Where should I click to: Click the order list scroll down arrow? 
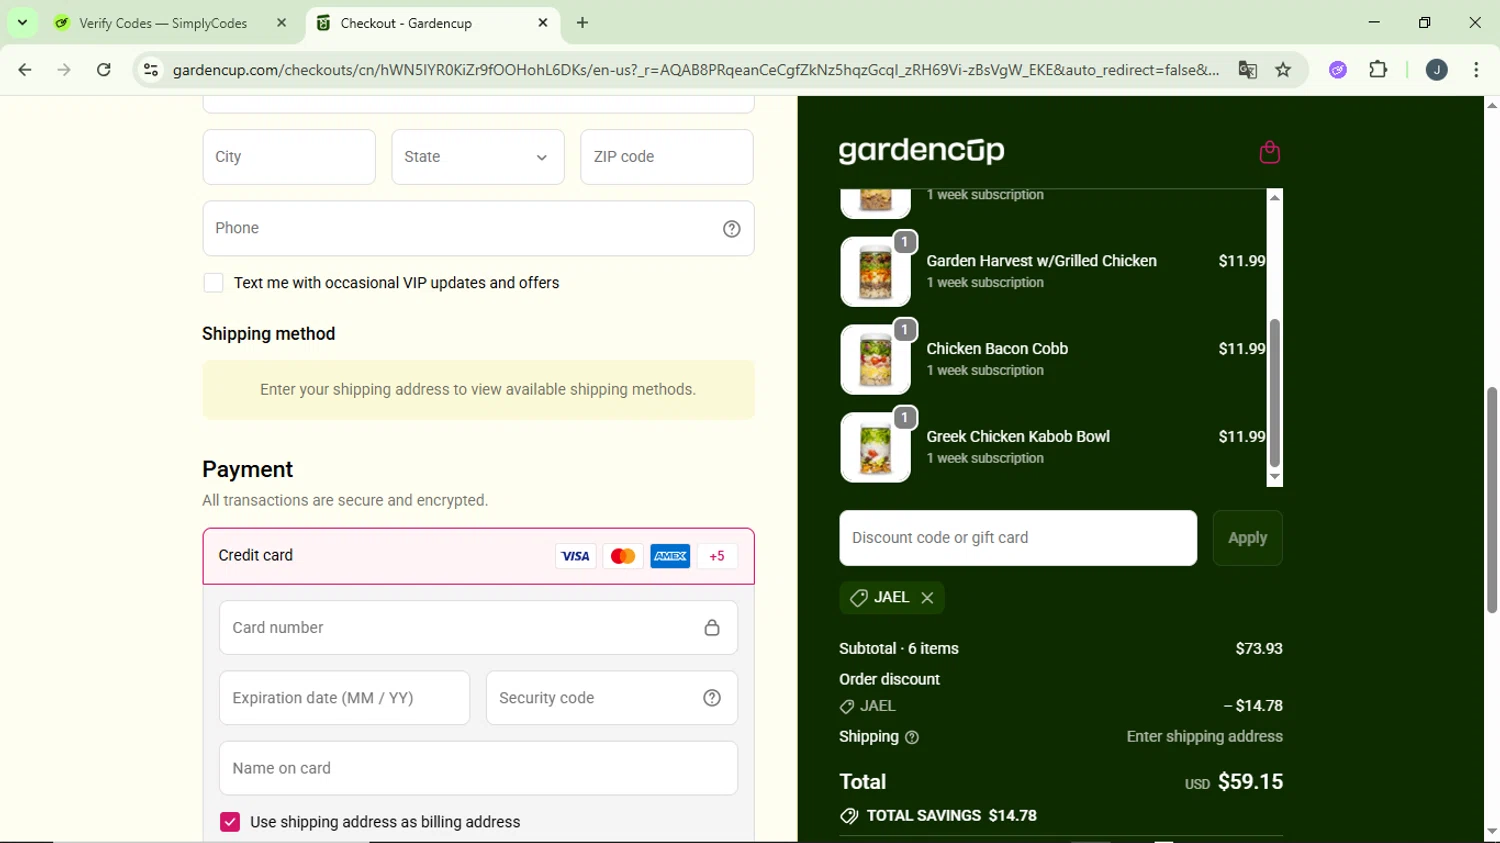(x=1274, y=479)
